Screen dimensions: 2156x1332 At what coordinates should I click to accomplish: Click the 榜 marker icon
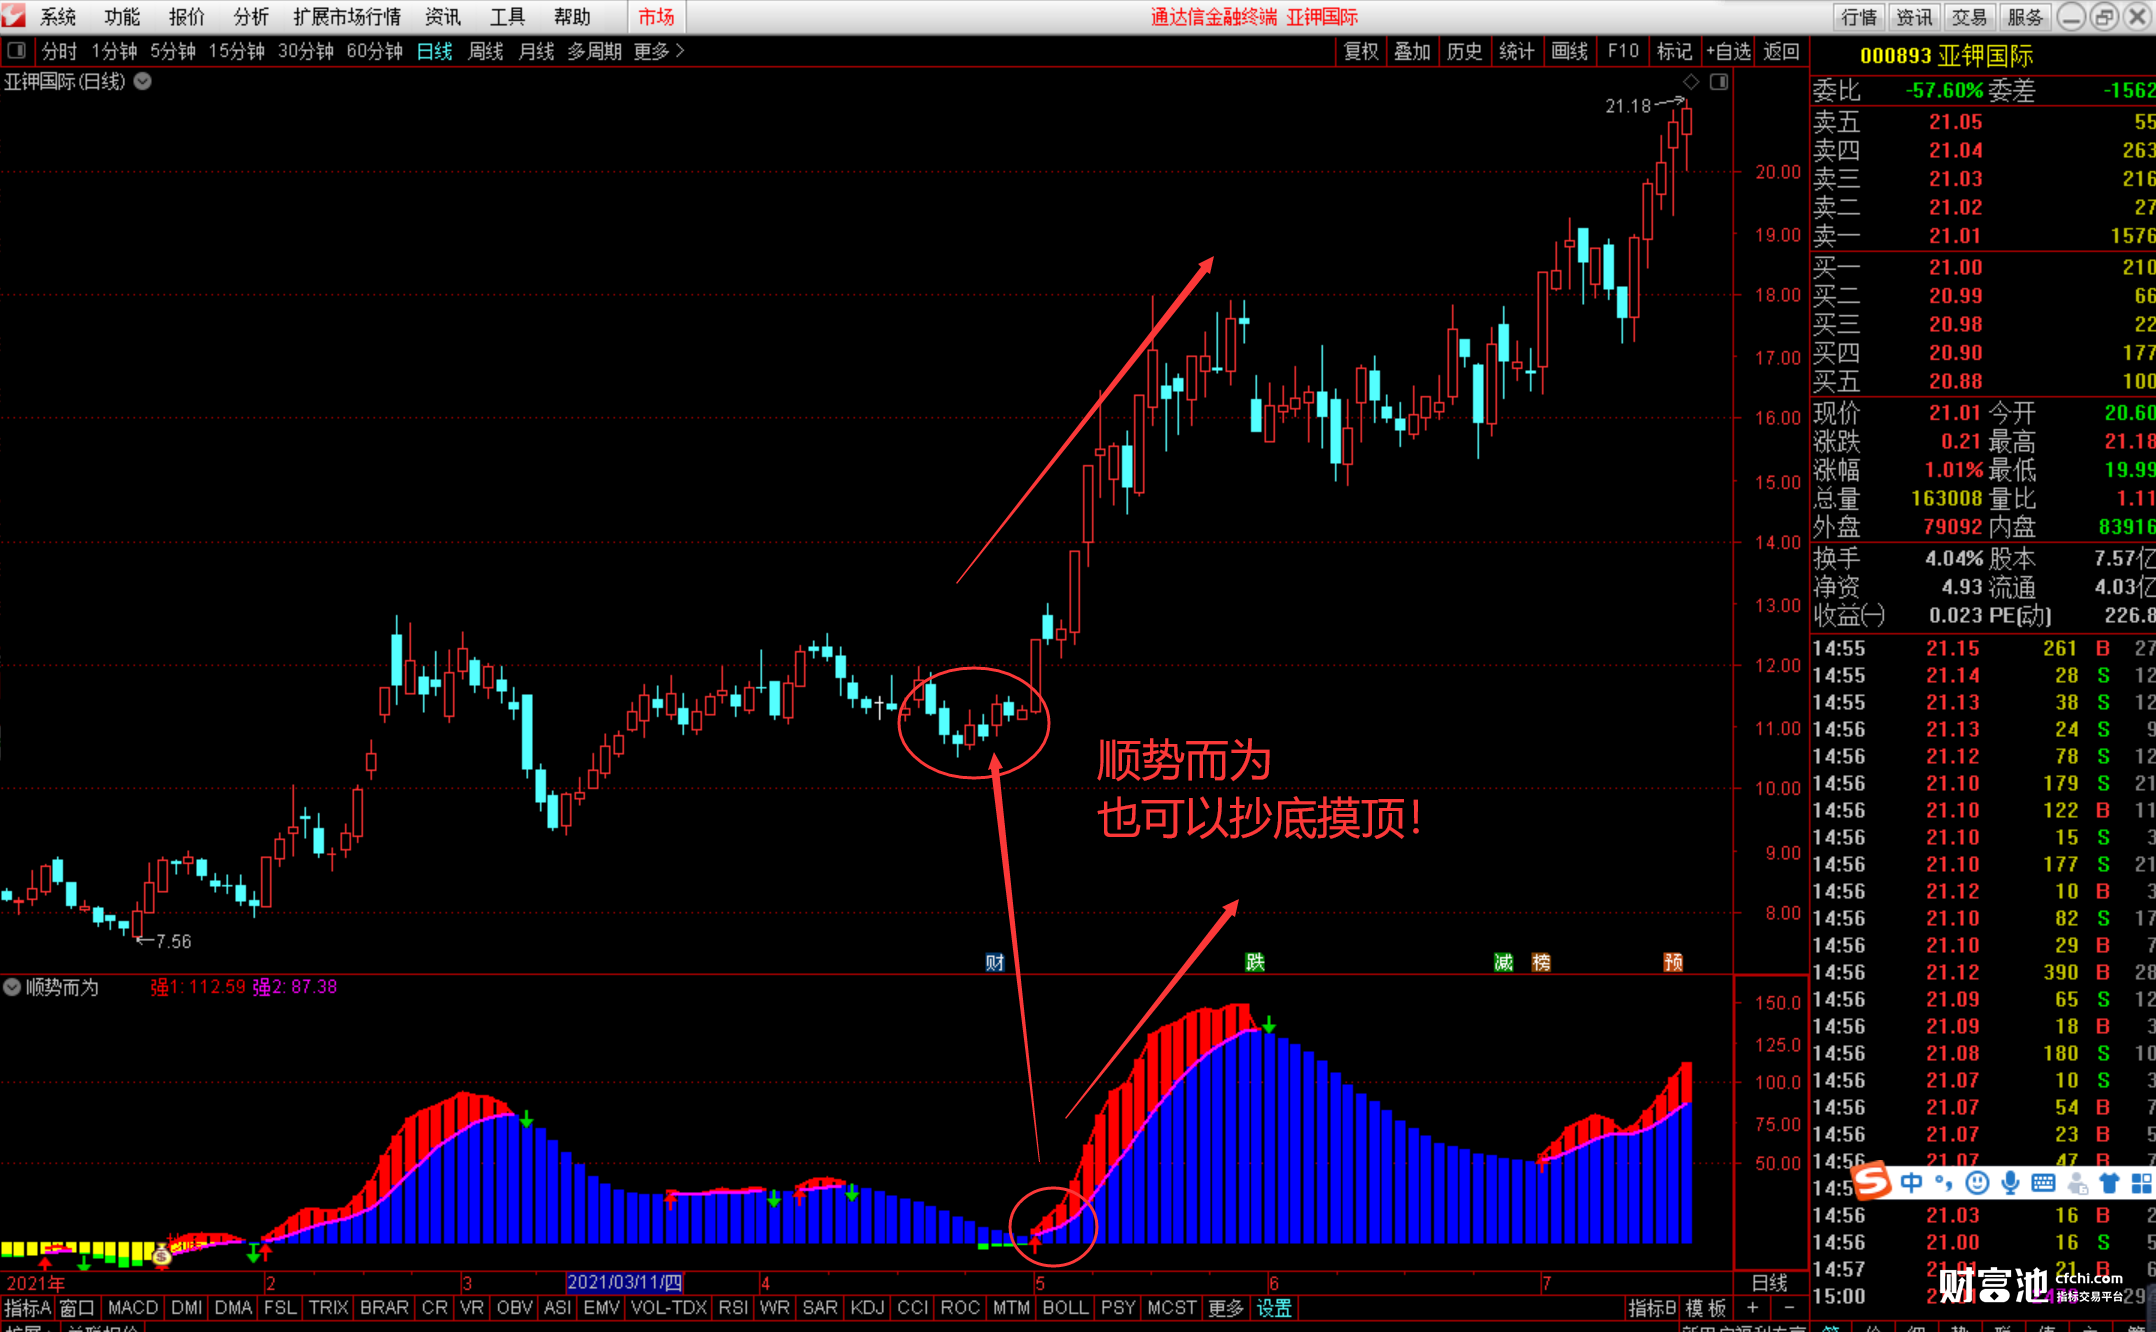click(x=1541, y=962)
